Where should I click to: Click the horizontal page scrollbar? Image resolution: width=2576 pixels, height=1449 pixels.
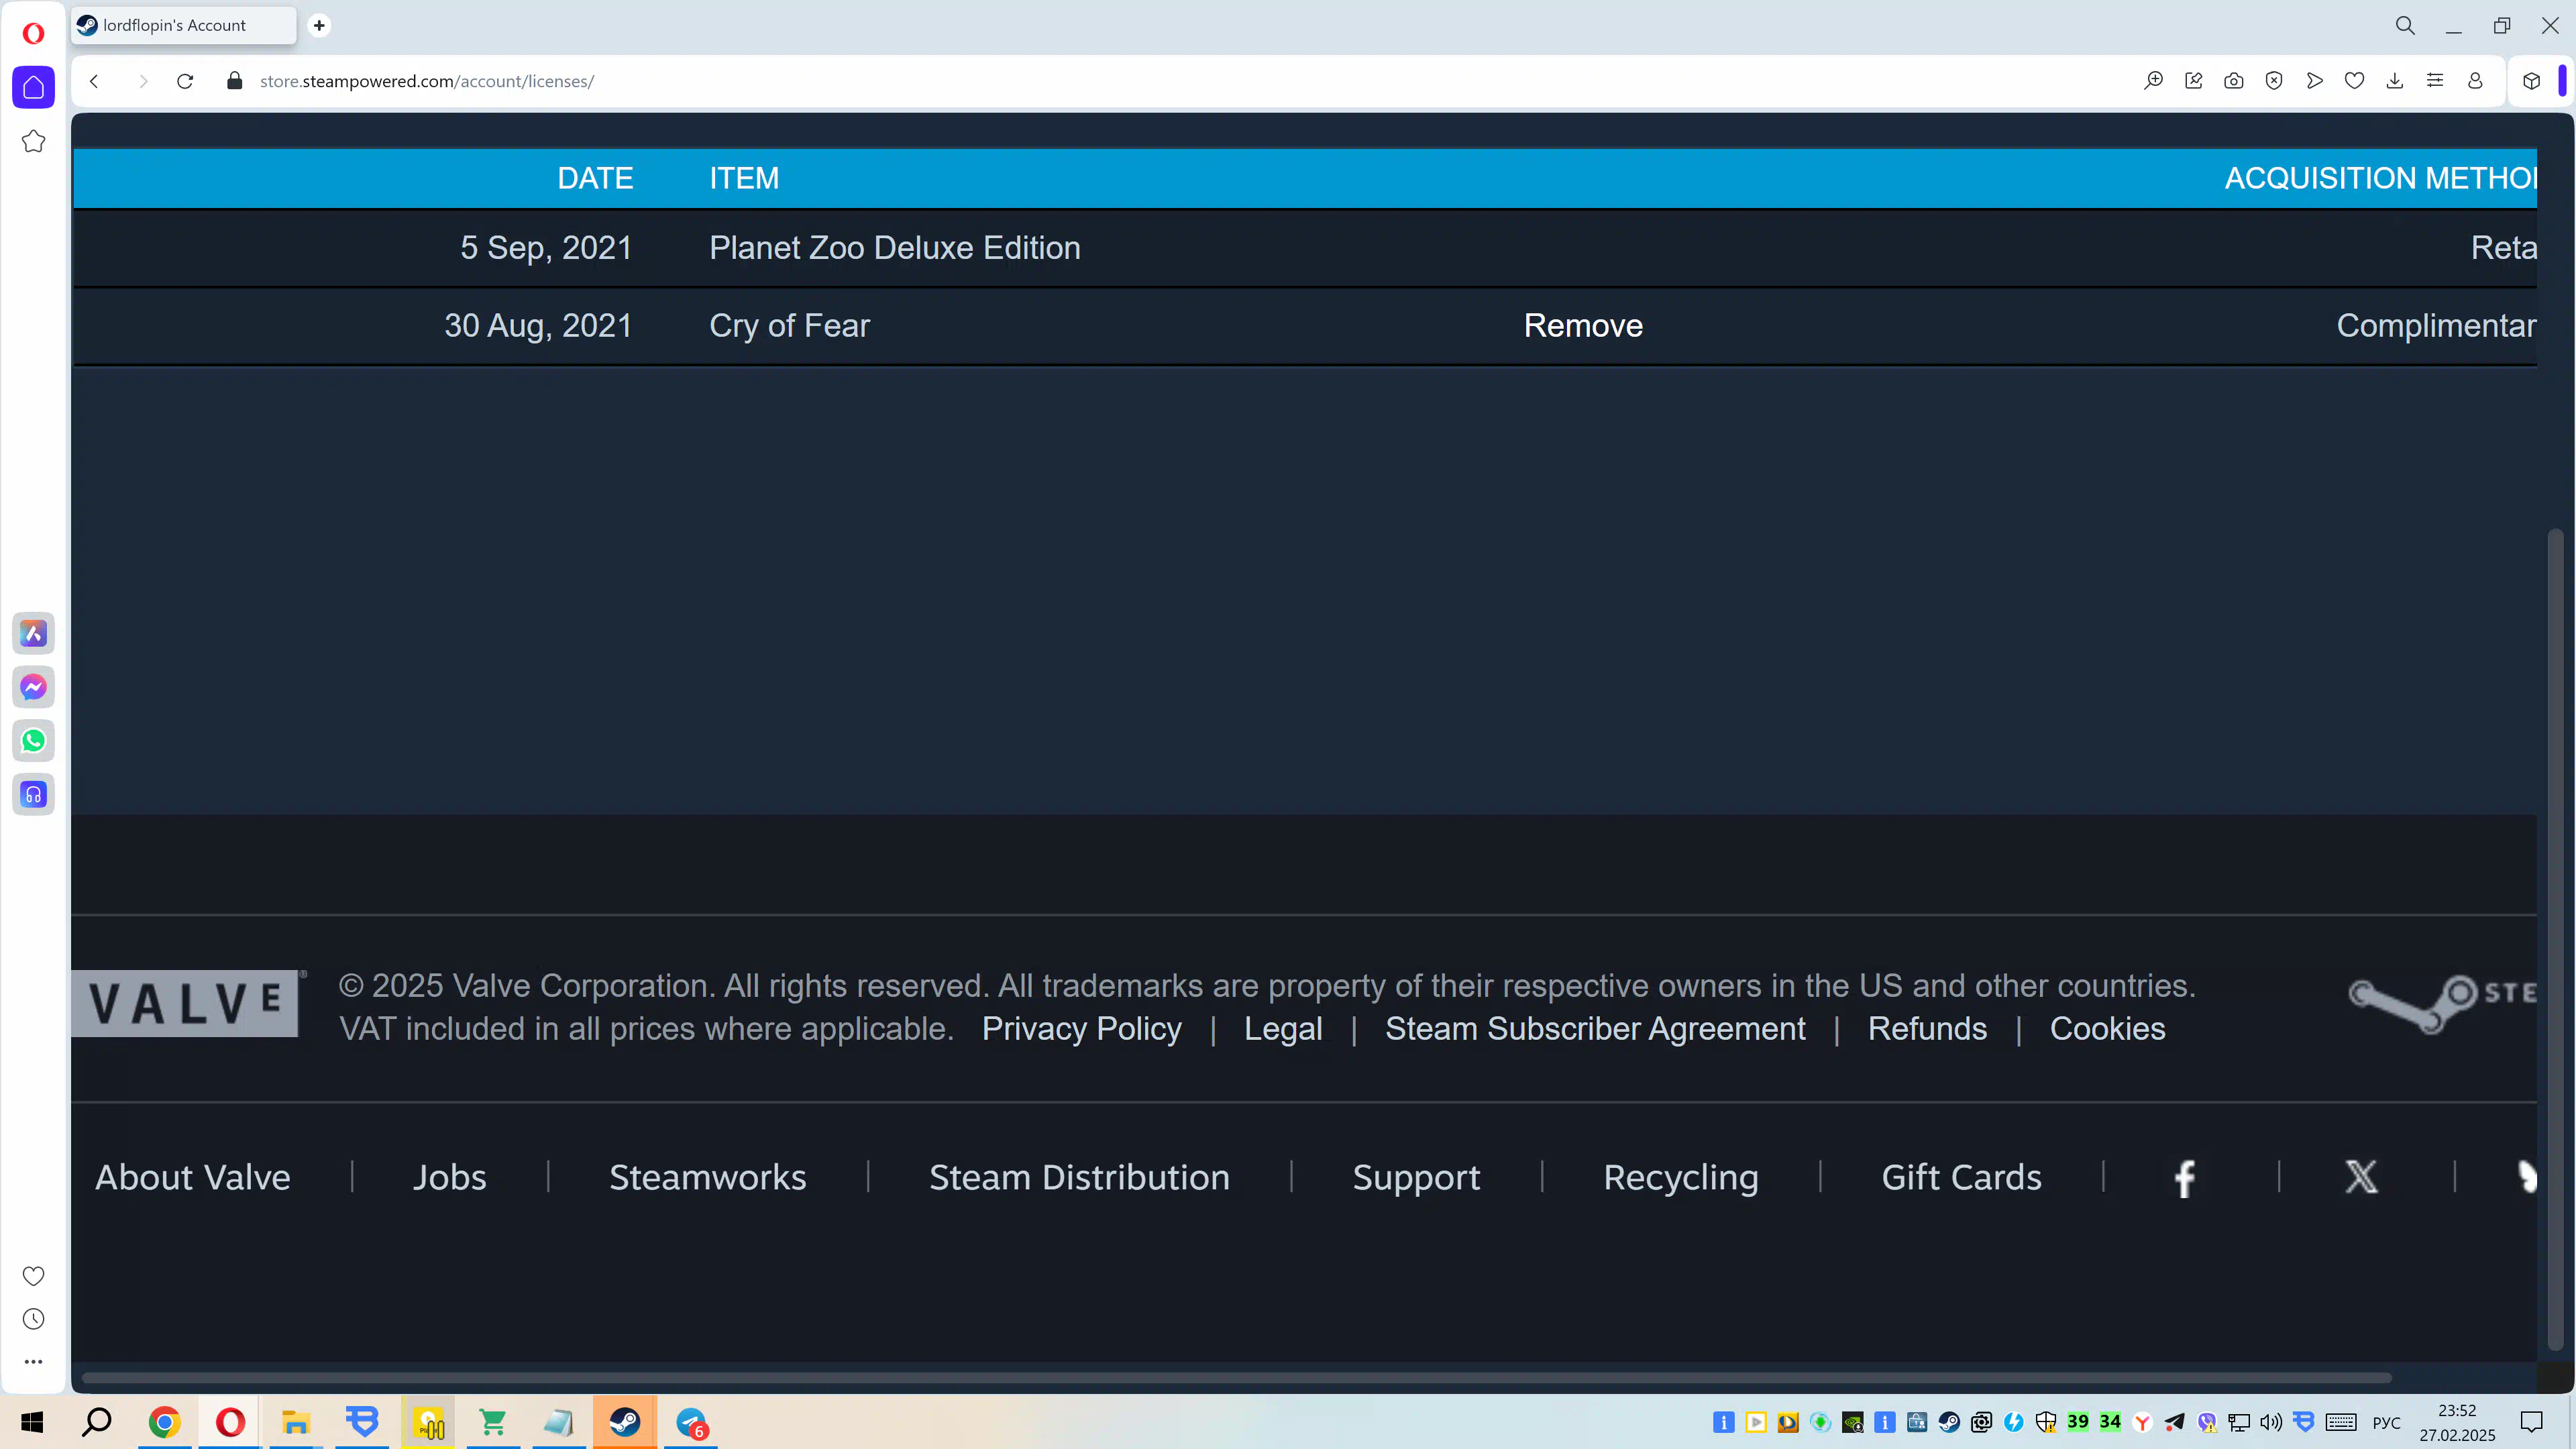(x=1236, y=1377)
